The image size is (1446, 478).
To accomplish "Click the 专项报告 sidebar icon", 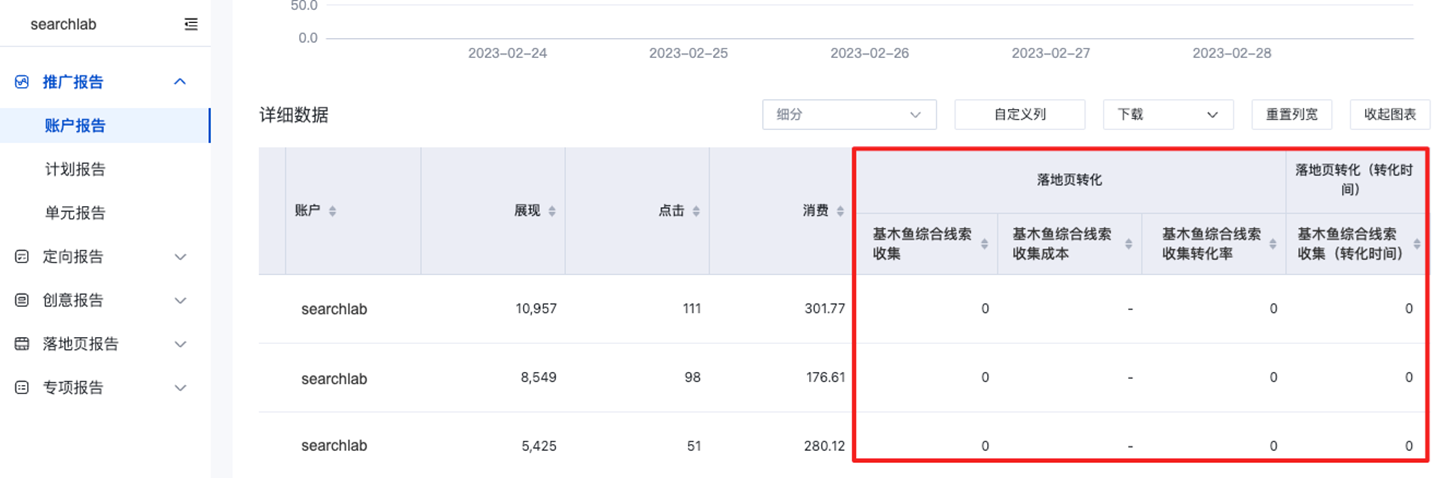I will 22,388.
